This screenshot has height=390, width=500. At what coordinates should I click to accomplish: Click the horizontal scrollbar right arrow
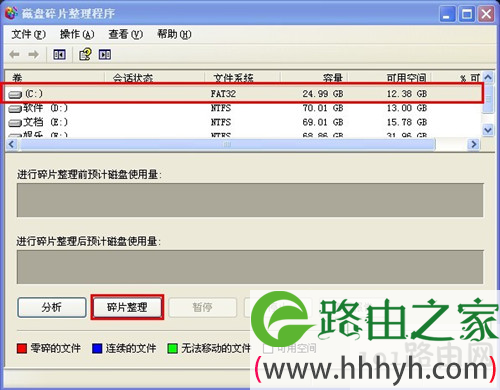pyautogui.click(x=474, y=144)
